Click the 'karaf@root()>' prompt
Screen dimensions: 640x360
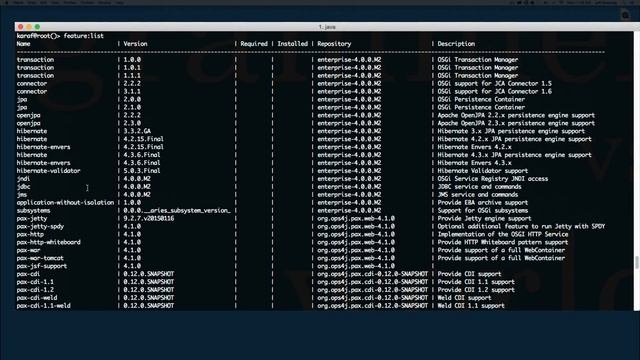38,36
